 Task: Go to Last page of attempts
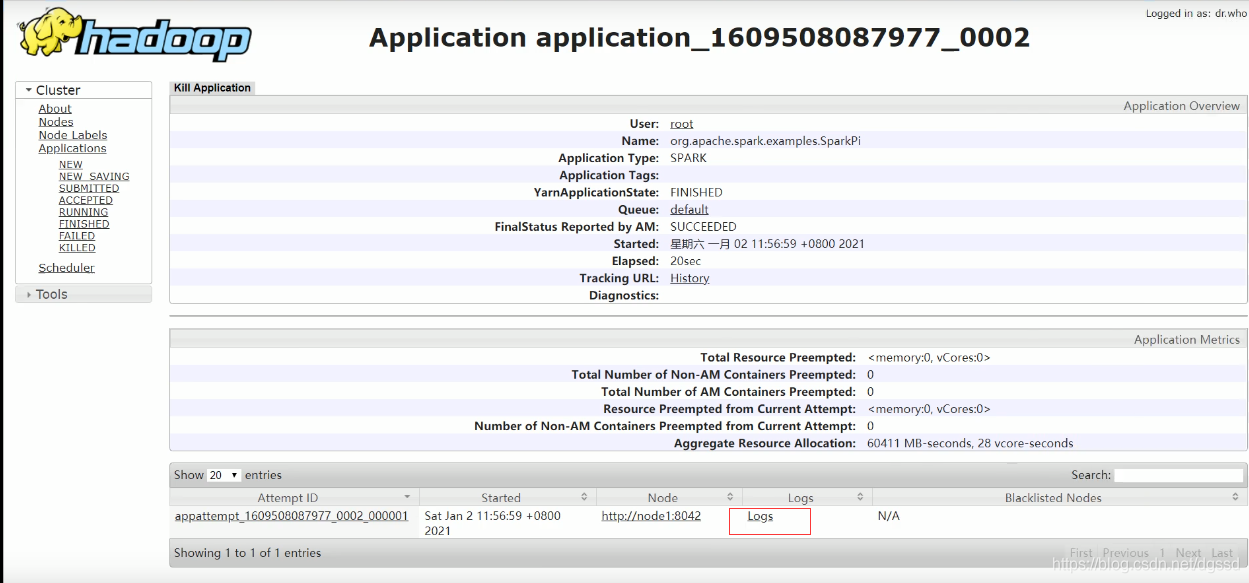tap(1222, 553)
